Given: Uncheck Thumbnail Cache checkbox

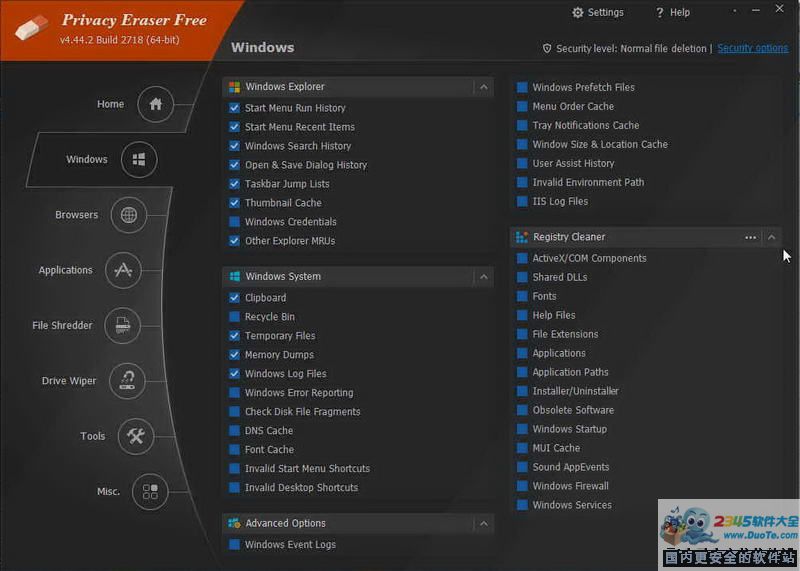Looking at the screenshot, I should [234, 203].
